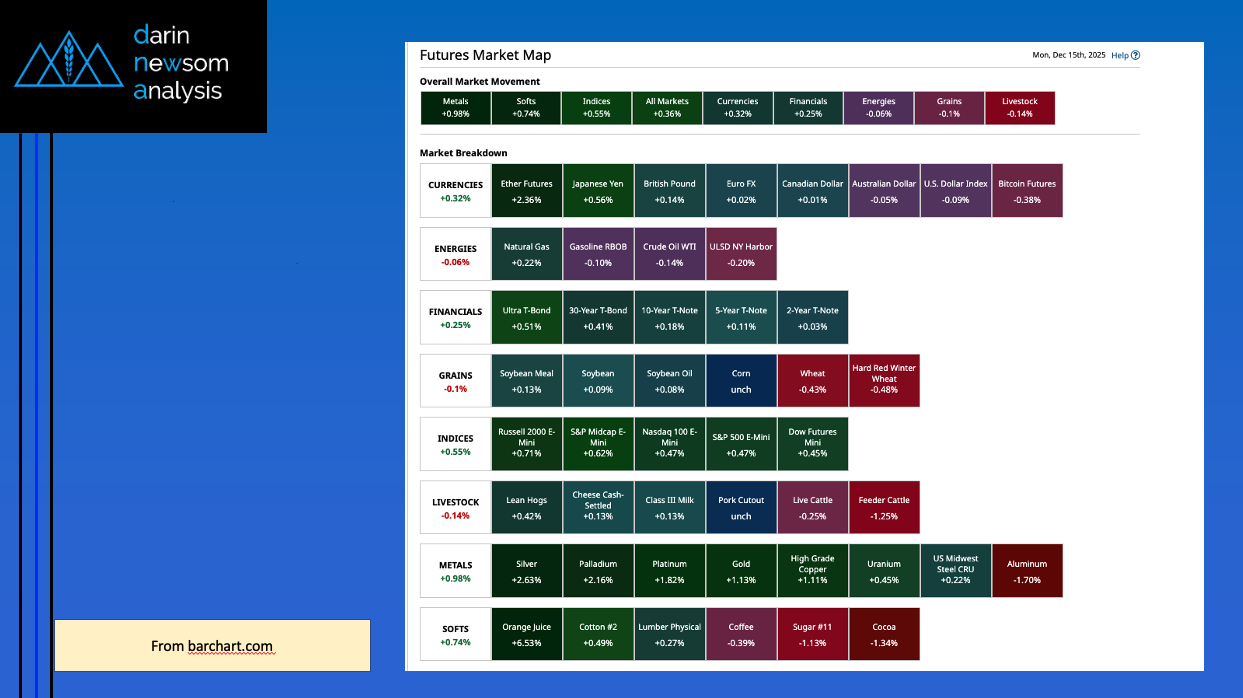Open the Orange Juice tile

click(x=526, y=634)
